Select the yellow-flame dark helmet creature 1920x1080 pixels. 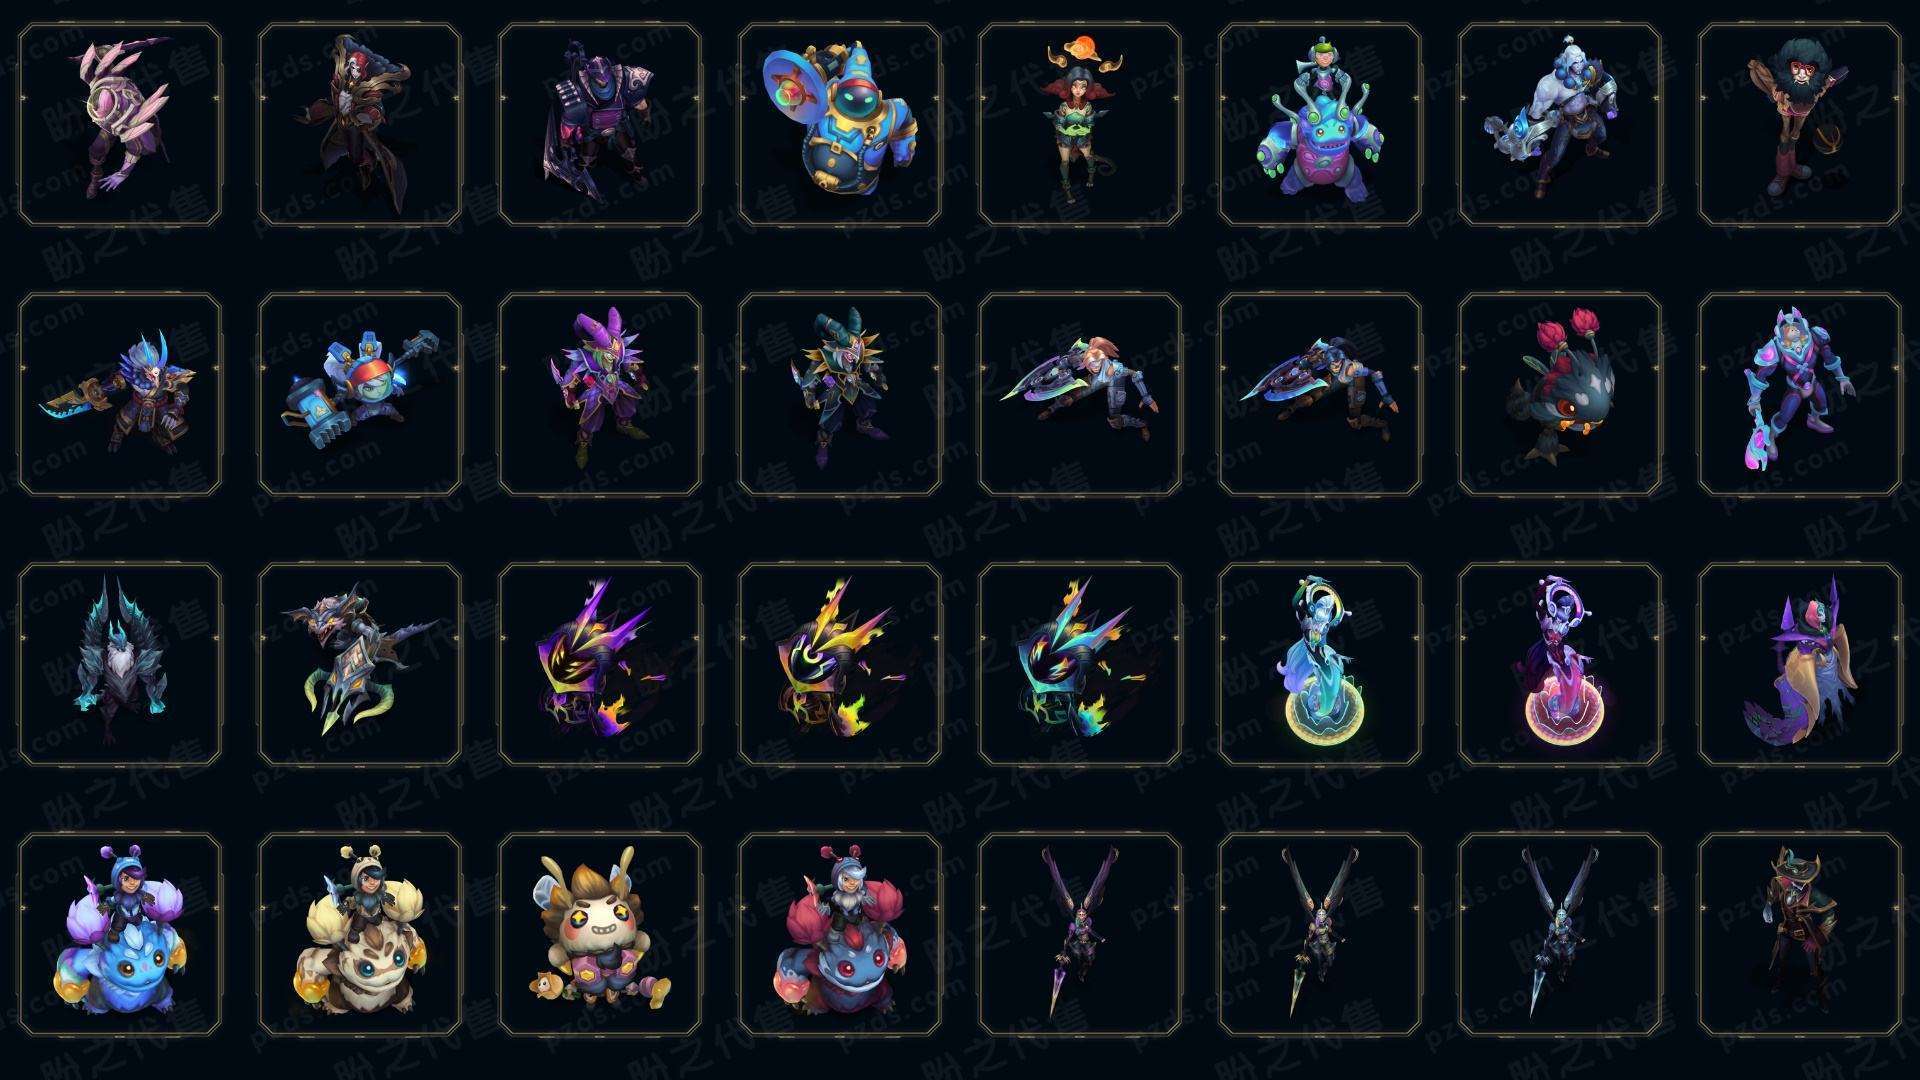click(x=839, y=664)
